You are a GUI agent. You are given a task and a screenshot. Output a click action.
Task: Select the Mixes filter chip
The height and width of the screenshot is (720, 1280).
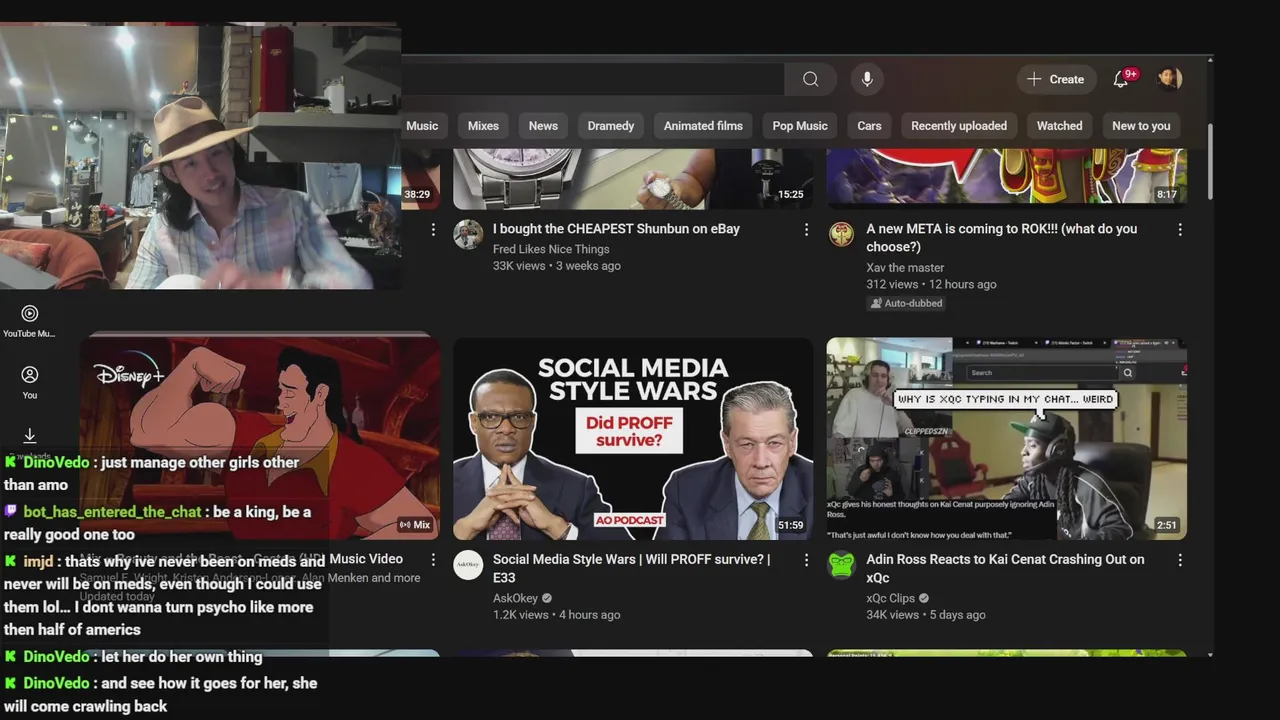(x=483, y=126)
